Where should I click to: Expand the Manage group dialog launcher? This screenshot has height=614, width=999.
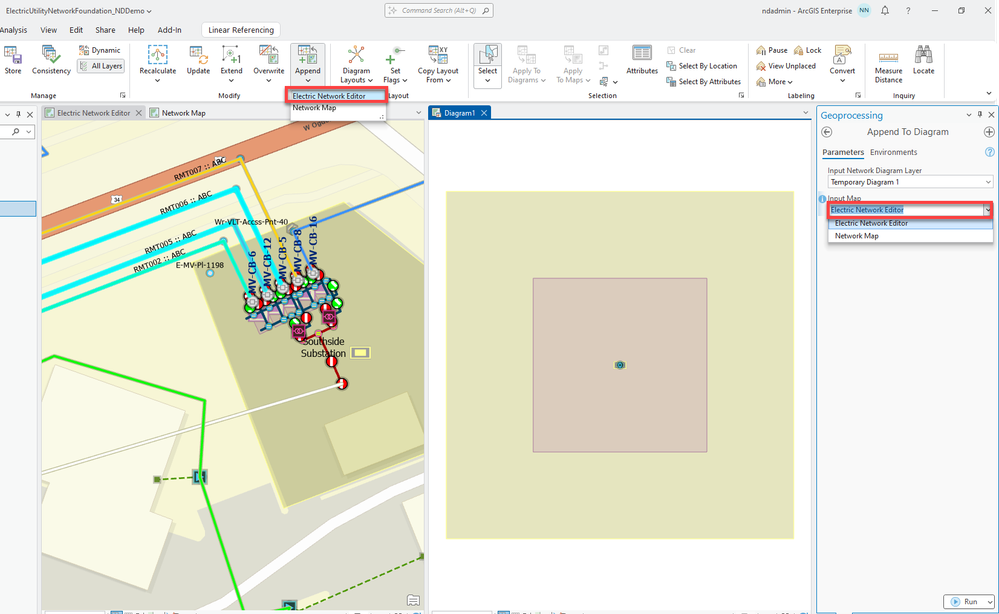coord(122,96)
